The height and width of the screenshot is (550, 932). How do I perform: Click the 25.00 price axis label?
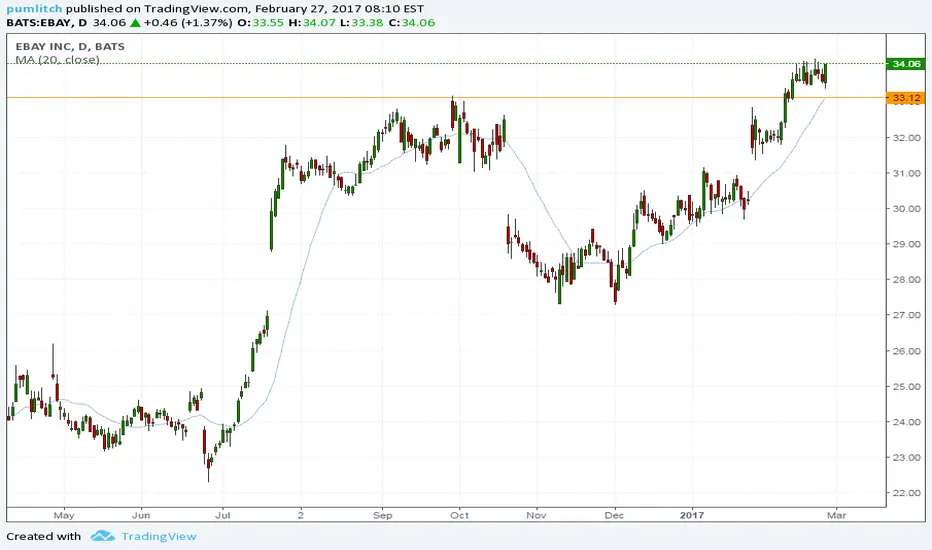906,387
